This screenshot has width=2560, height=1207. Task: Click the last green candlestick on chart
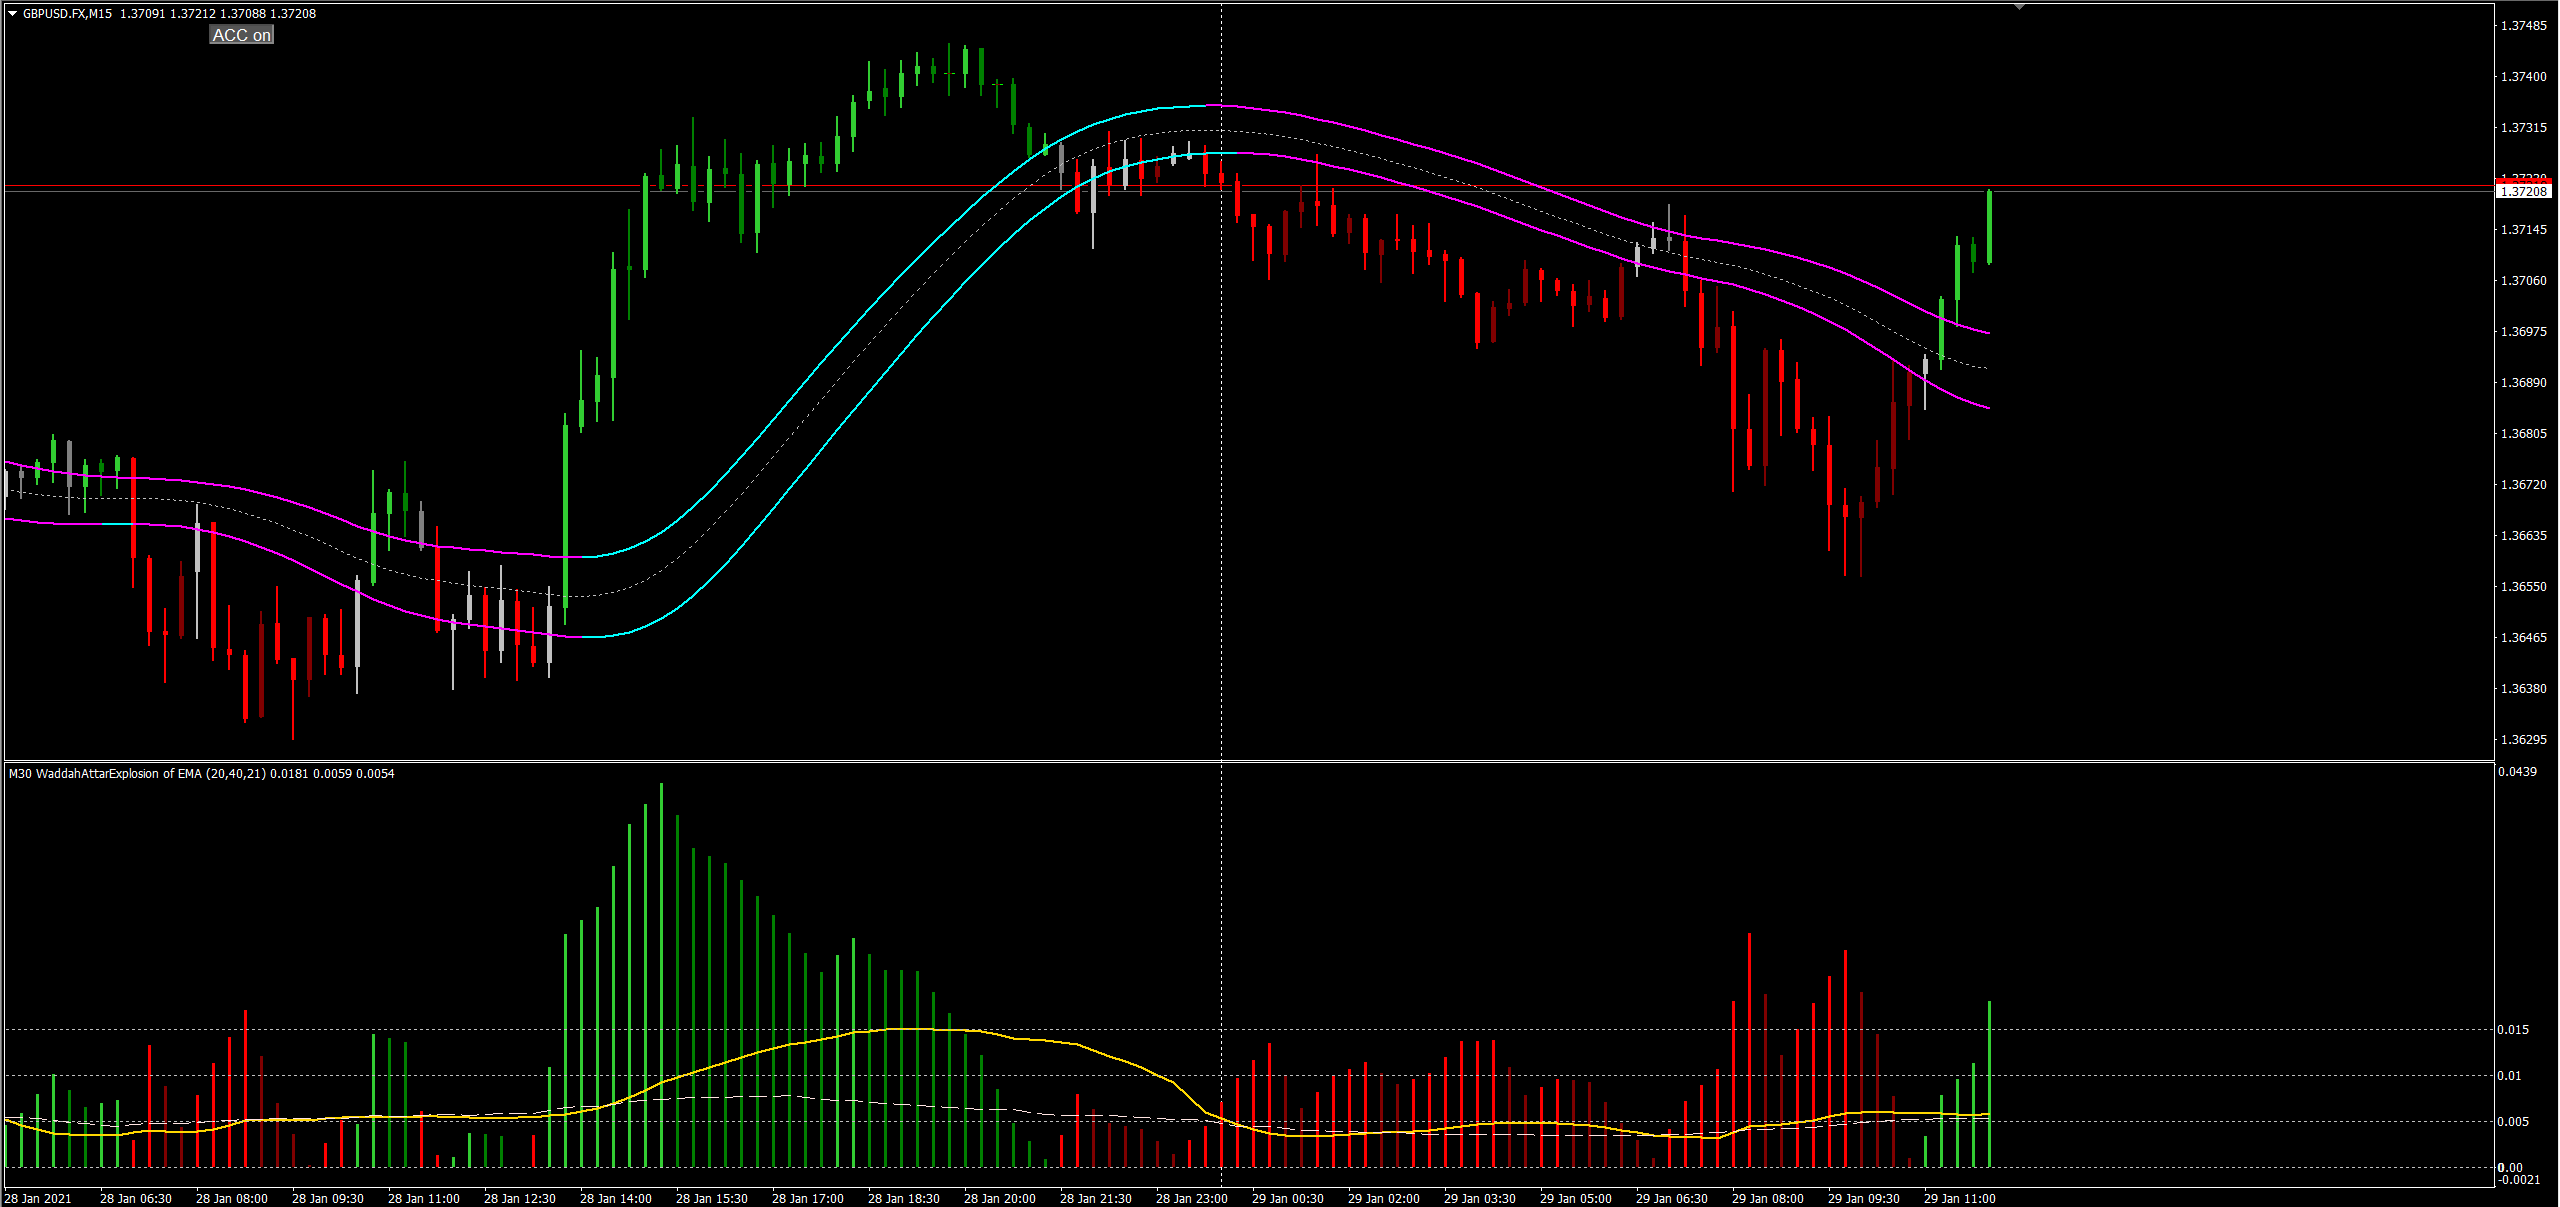point(1989,227)
